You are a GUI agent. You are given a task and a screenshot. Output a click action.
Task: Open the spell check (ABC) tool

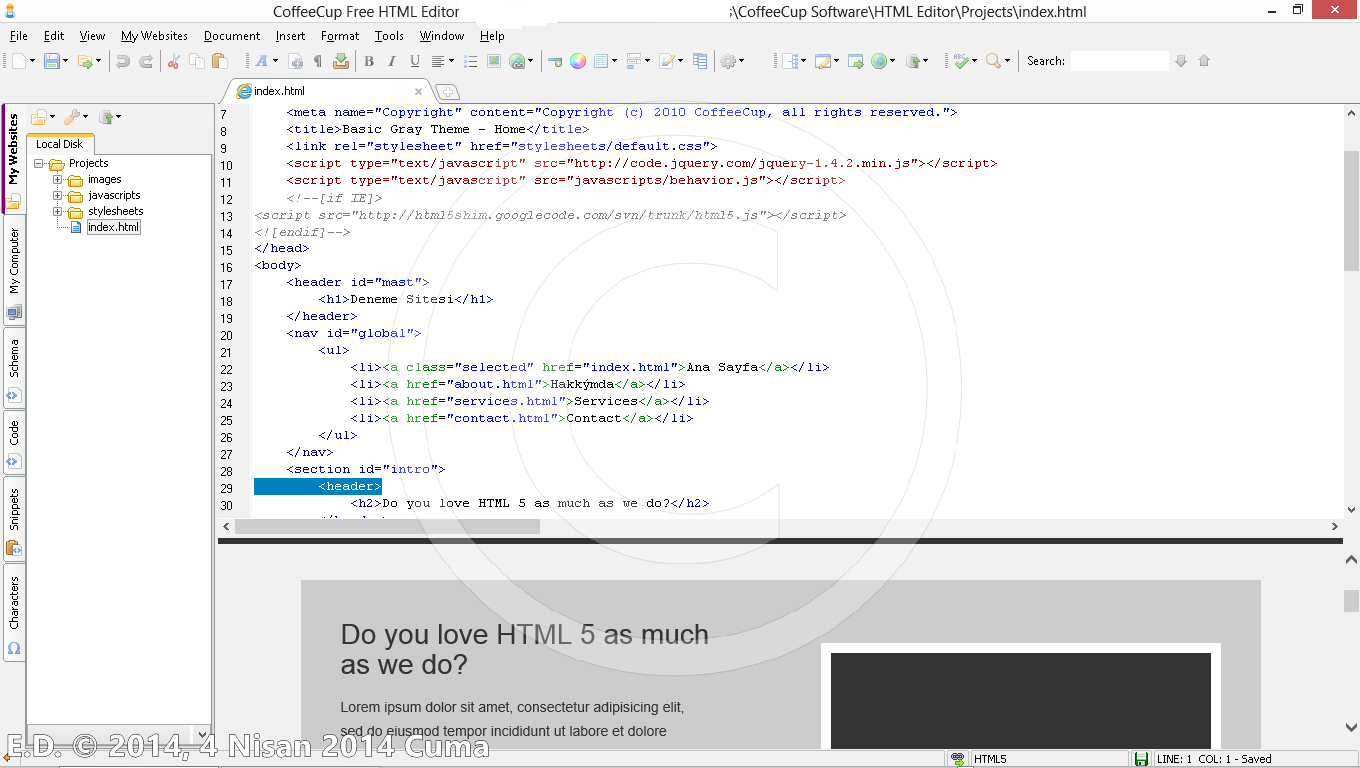pyautogui.click(x=961, y=61)
